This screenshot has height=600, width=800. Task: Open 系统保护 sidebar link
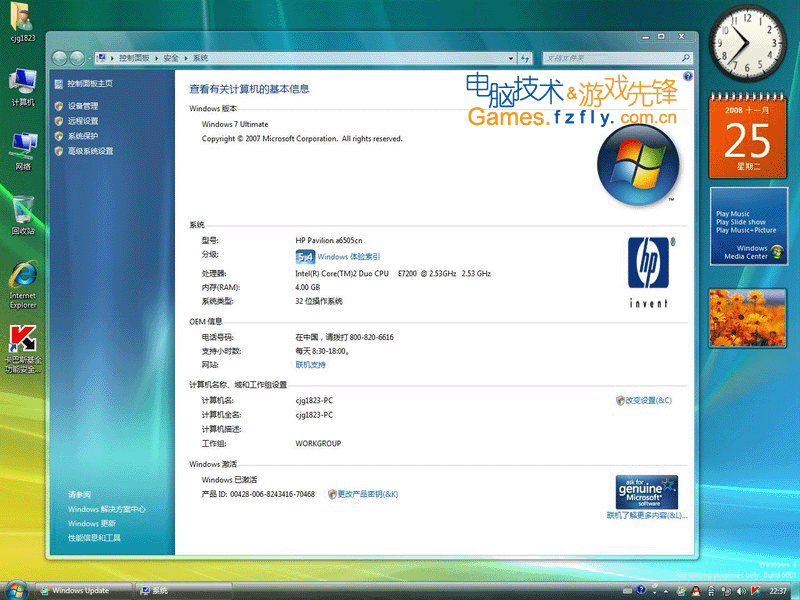click(x=83, y=136)
